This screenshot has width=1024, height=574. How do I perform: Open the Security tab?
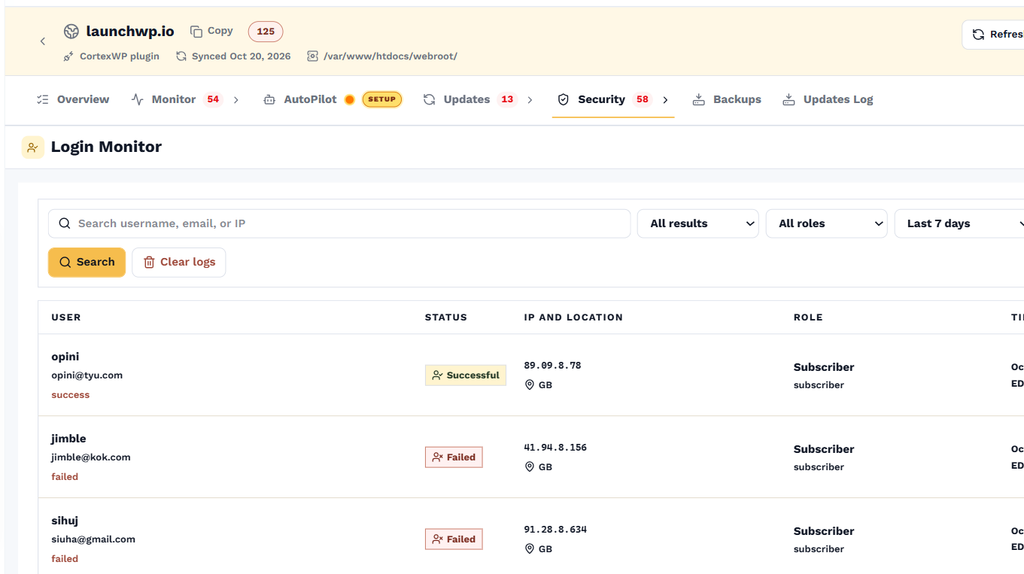(x=603, y=99)
